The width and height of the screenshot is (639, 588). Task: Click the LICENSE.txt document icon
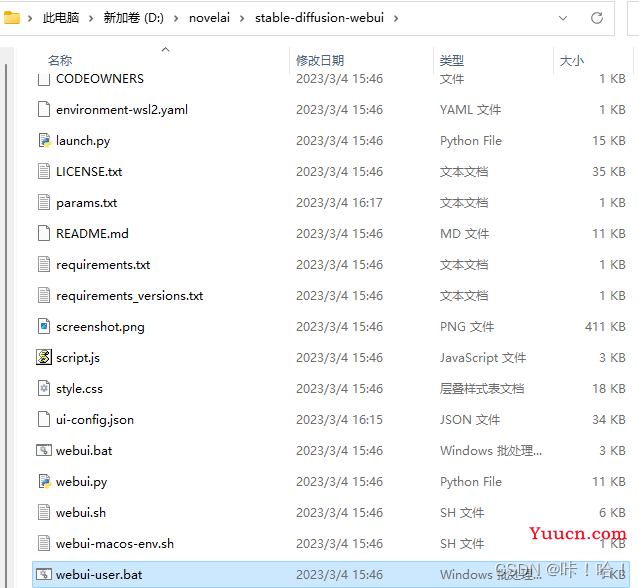44,172
